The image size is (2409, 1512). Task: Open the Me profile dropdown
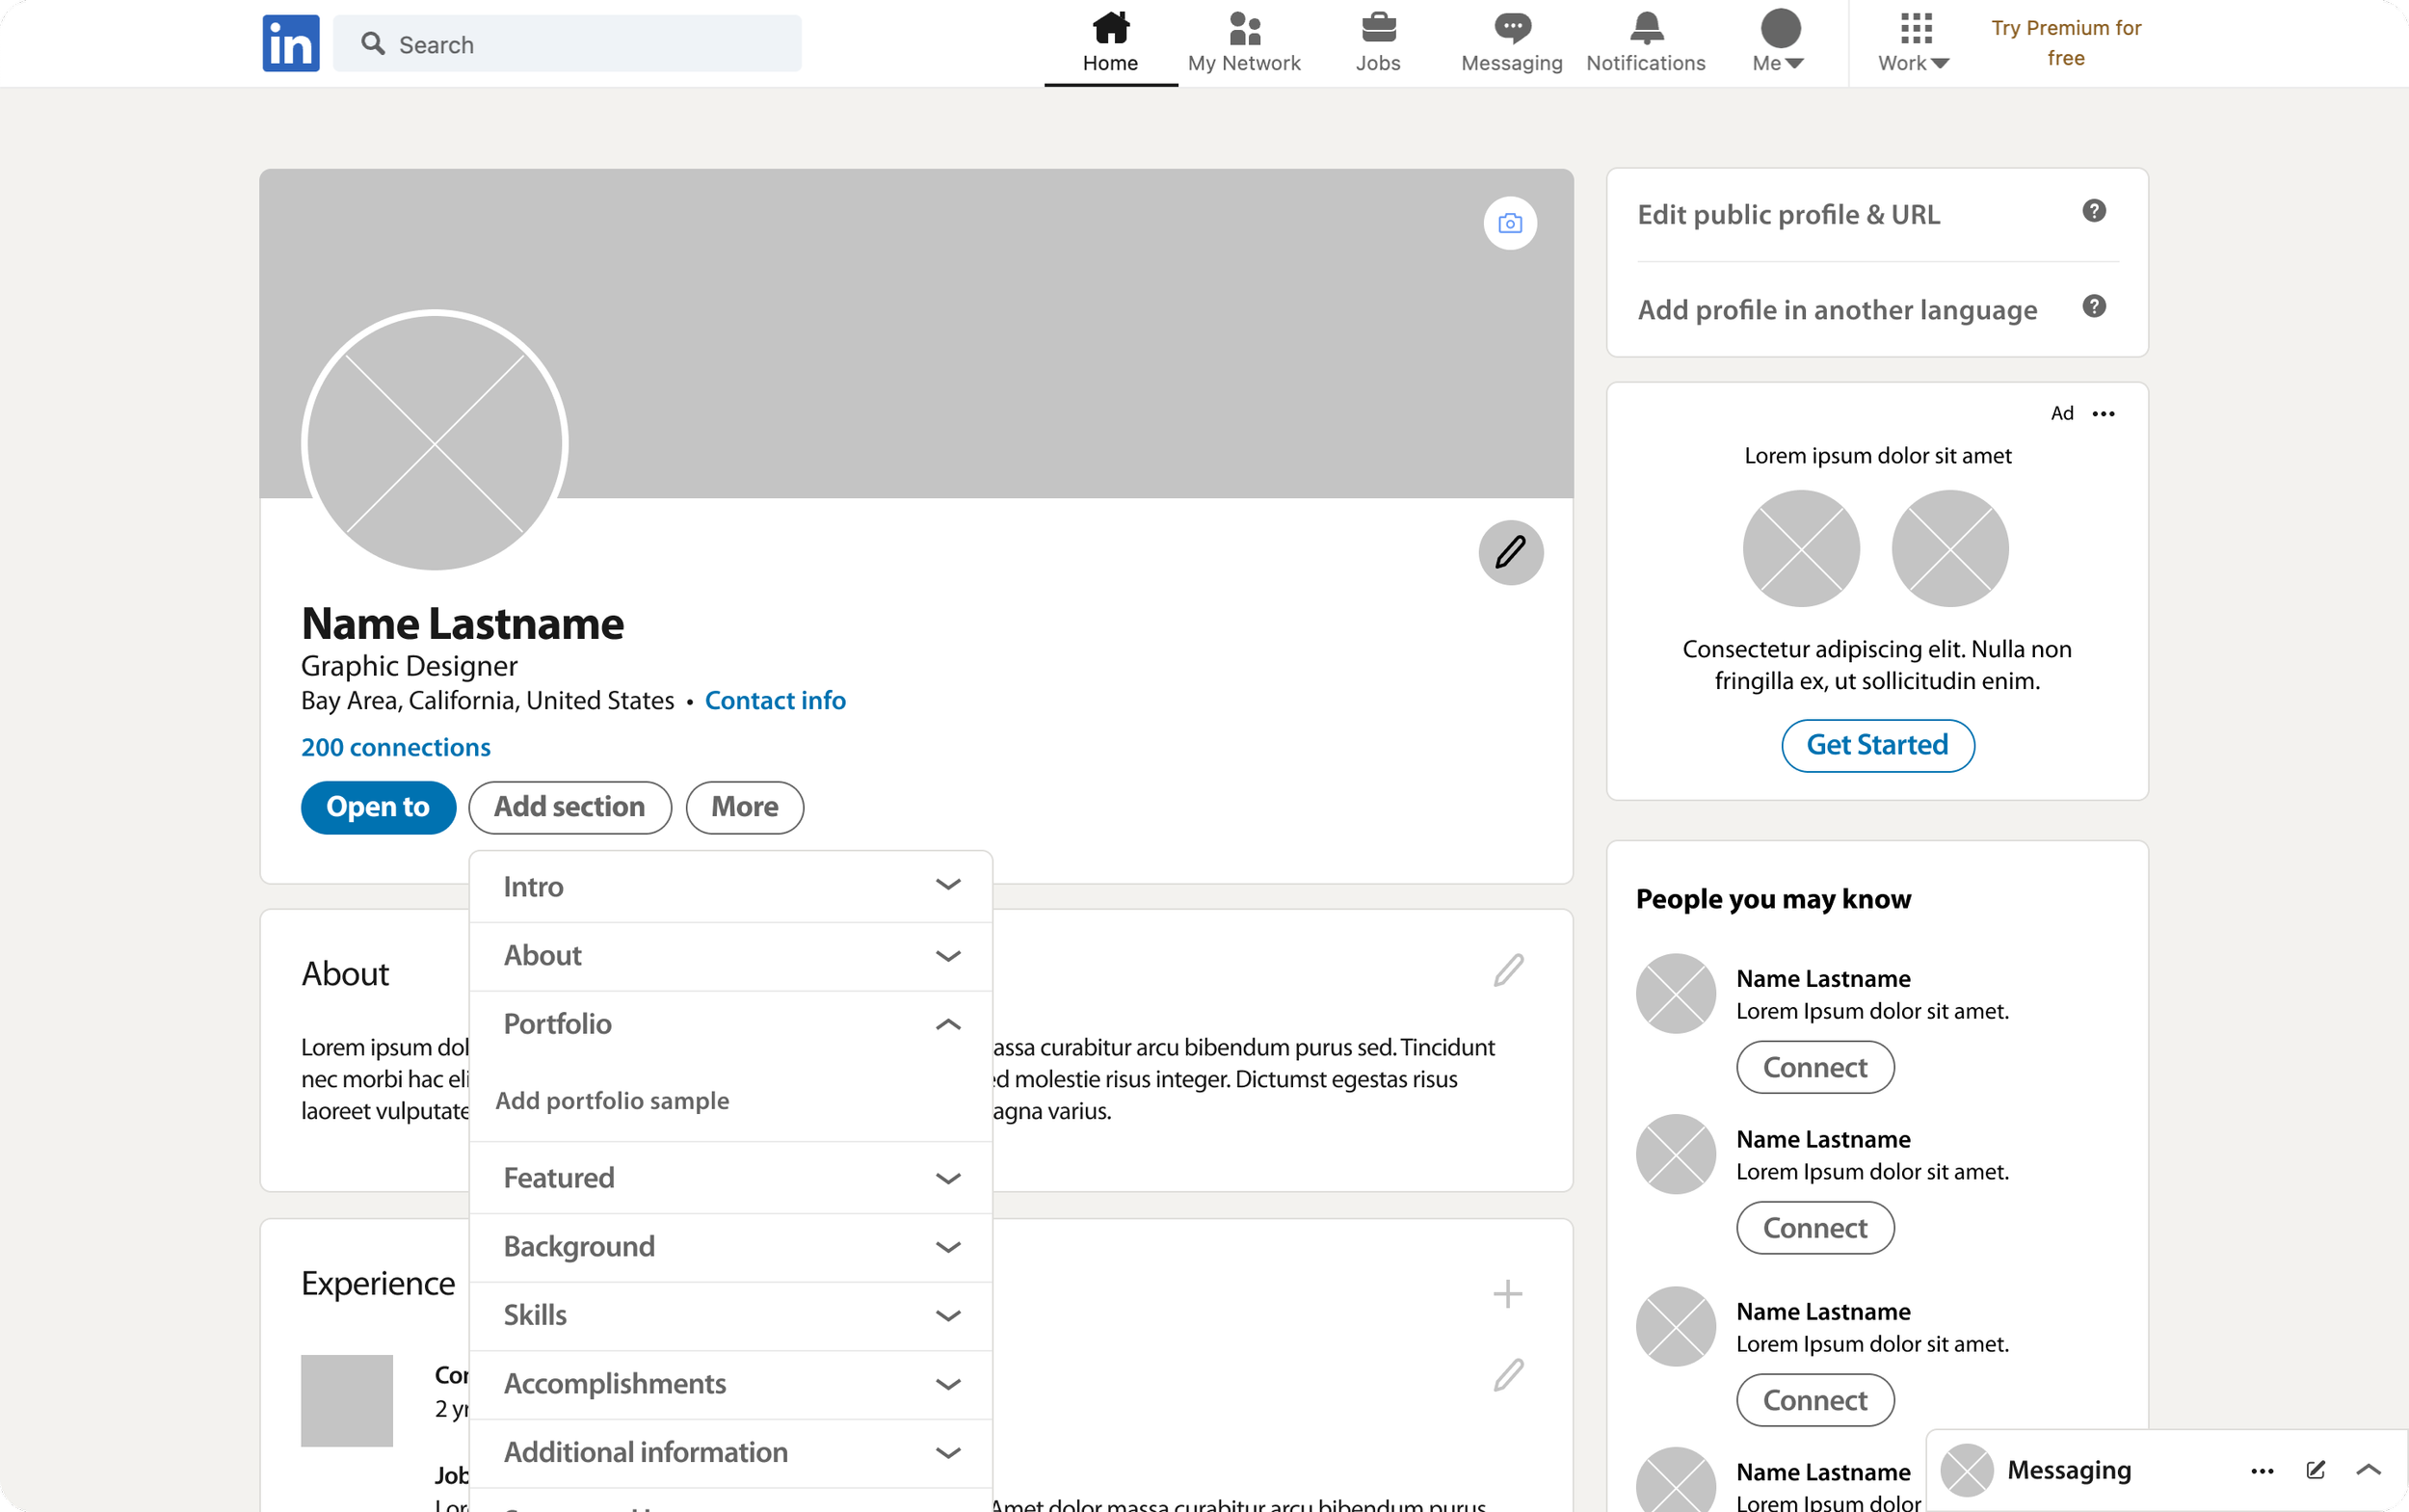[x=1779, y=42]
